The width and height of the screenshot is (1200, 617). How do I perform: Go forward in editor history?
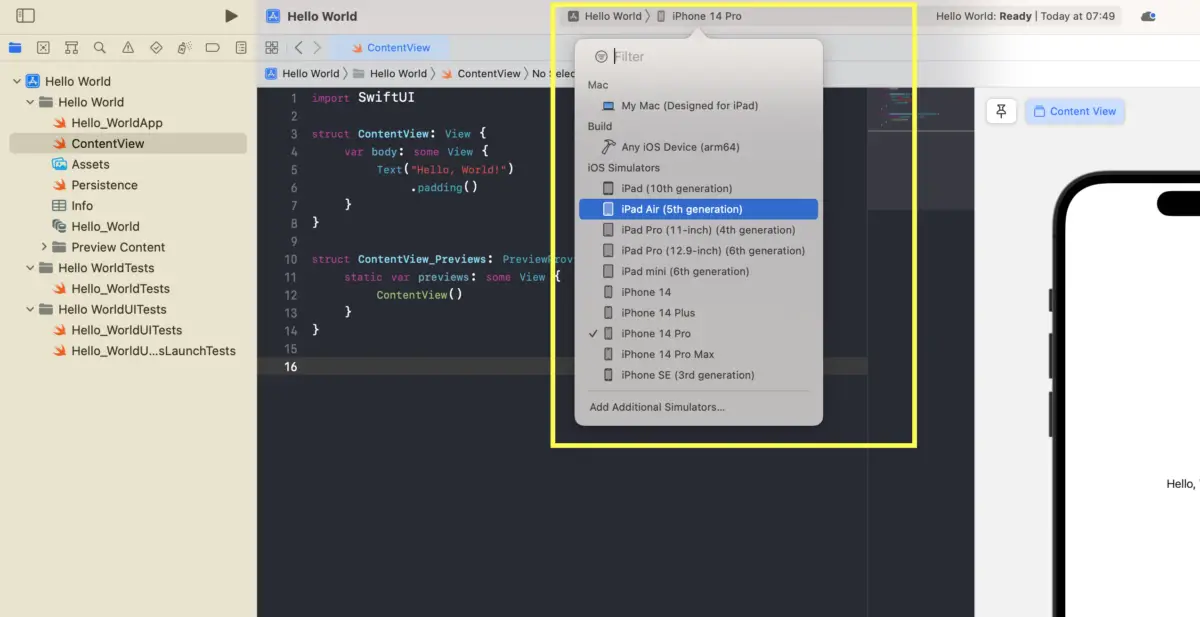(x=317, y=48)
